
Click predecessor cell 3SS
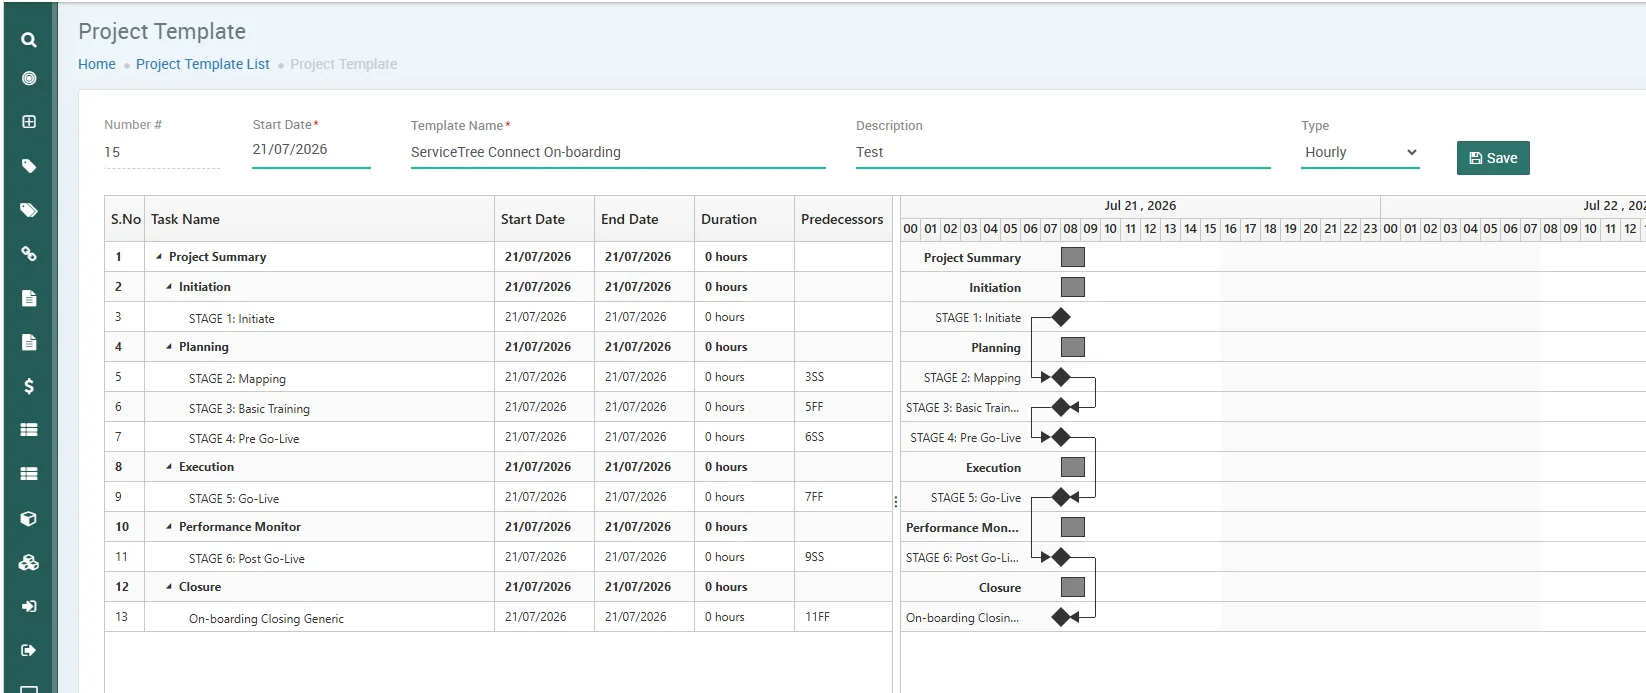[843, 377]
